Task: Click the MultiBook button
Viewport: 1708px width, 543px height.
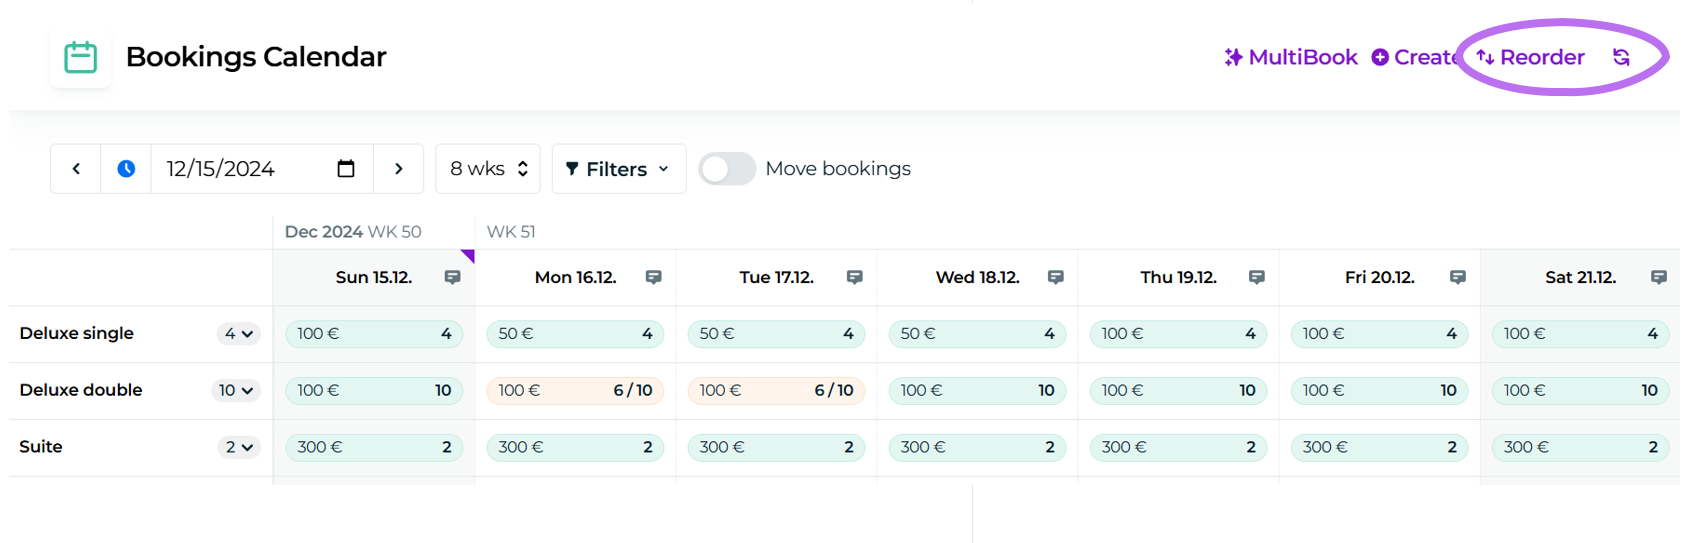Action: (x=1291, y=58)
